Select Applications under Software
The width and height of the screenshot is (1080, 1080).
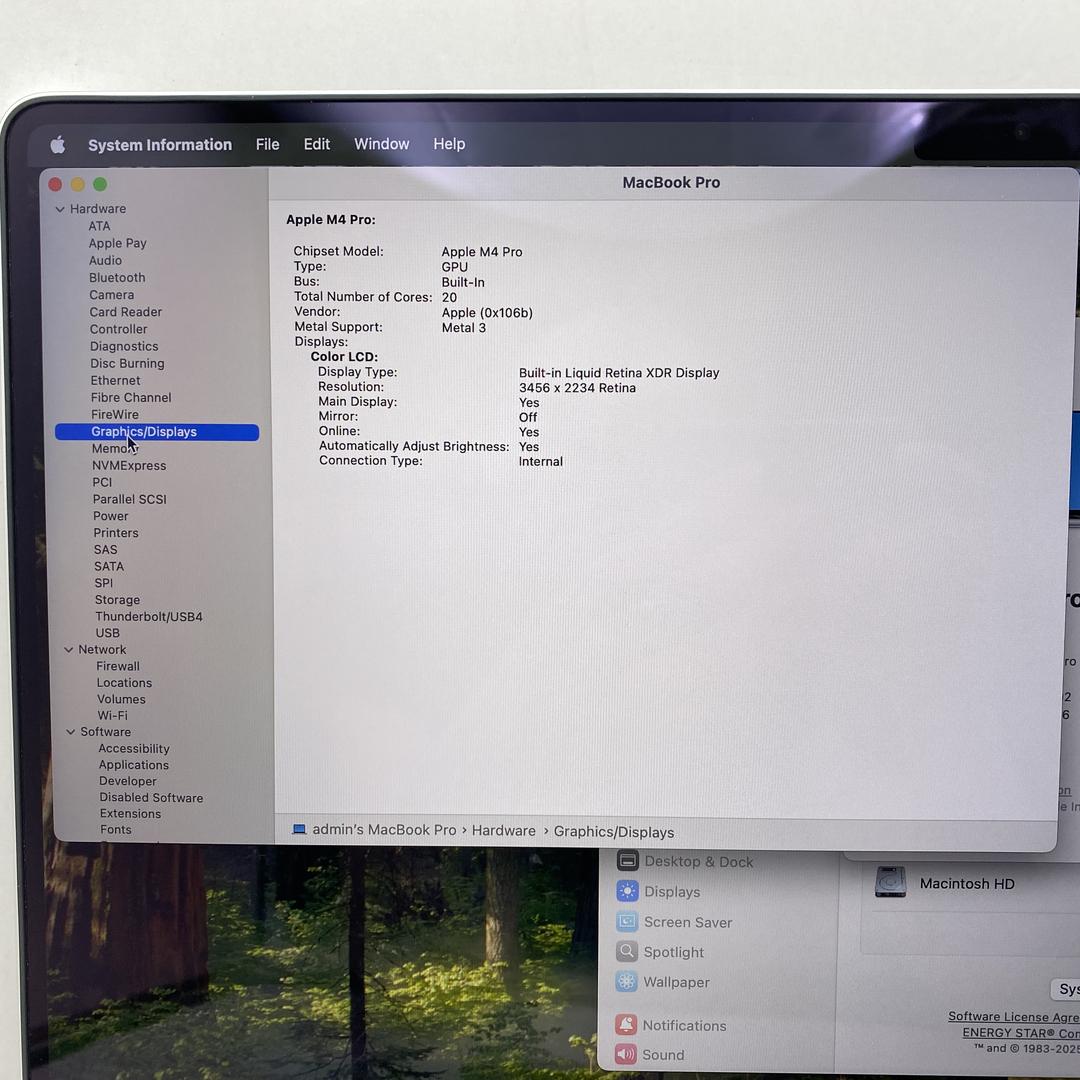[134, 765]
